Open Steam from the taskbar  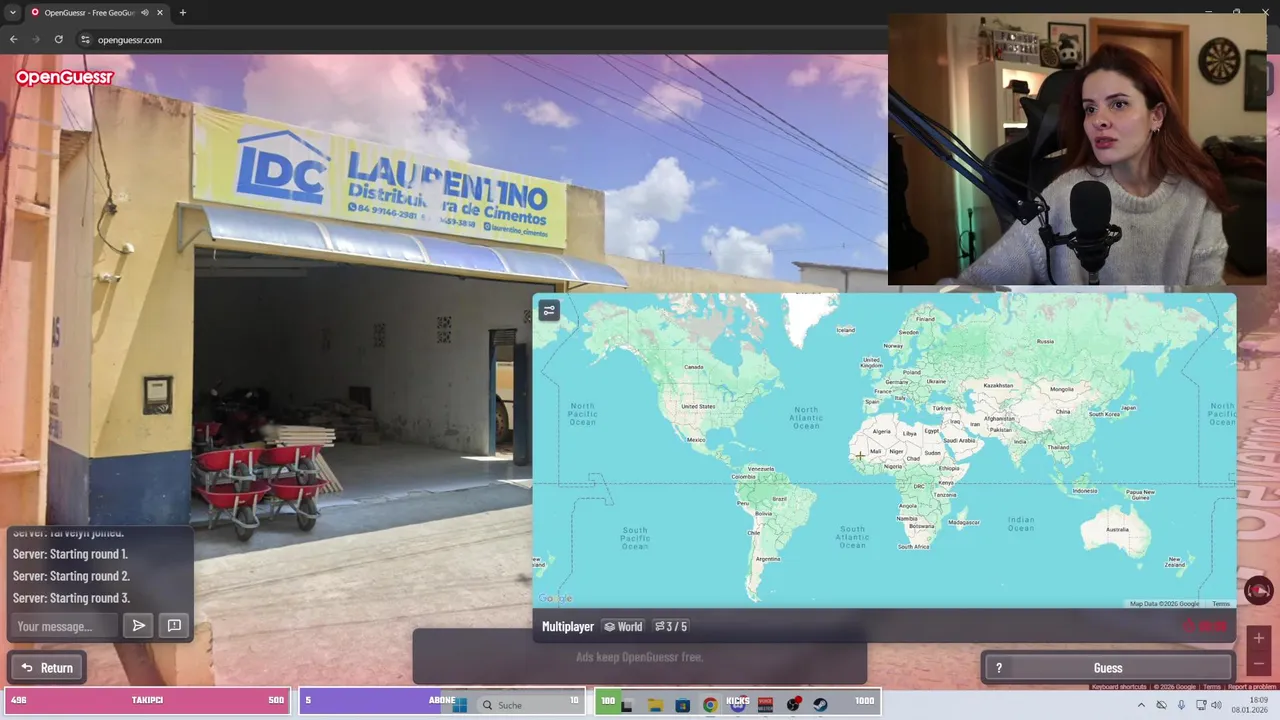[821, 705]
